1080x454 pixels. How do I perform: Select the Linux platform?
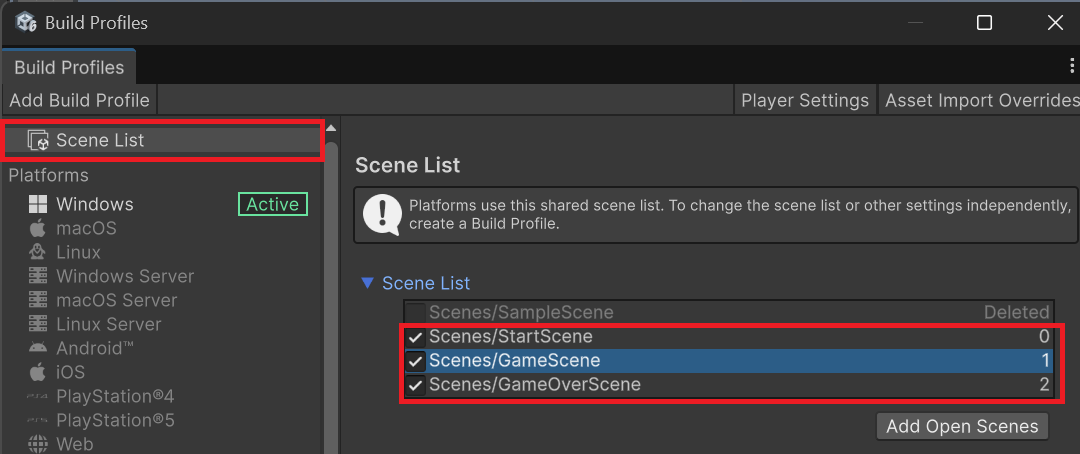[x=79, y=252]
